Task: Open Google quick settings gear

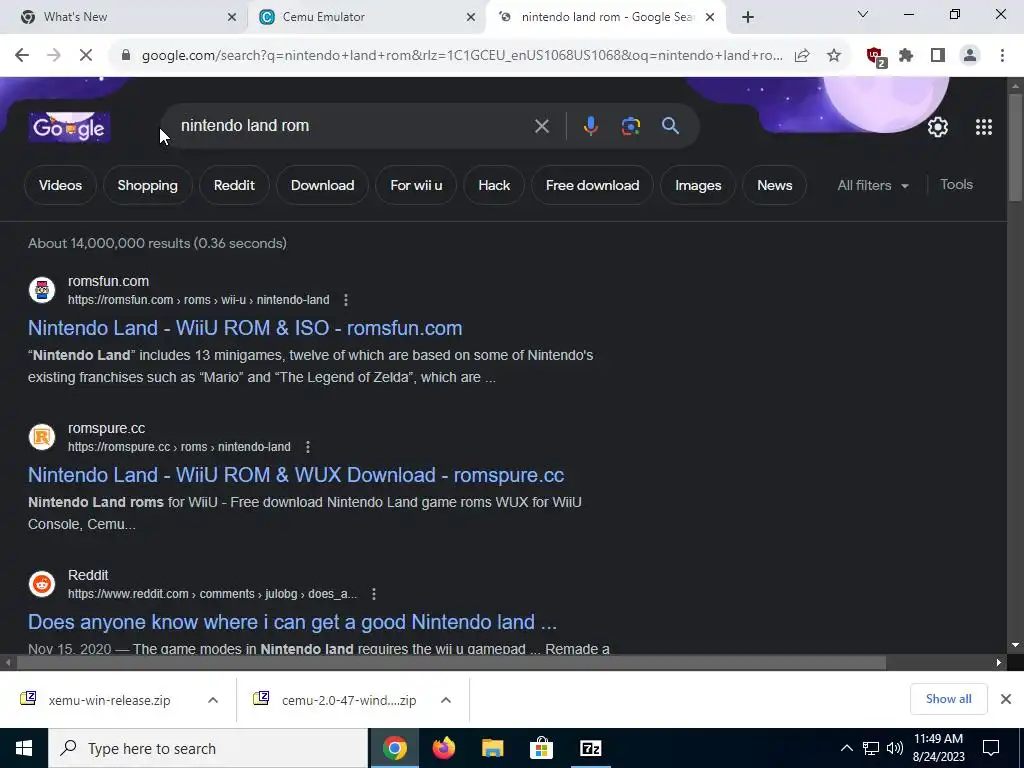Action: pyautogui.click(x=938, y=127)
